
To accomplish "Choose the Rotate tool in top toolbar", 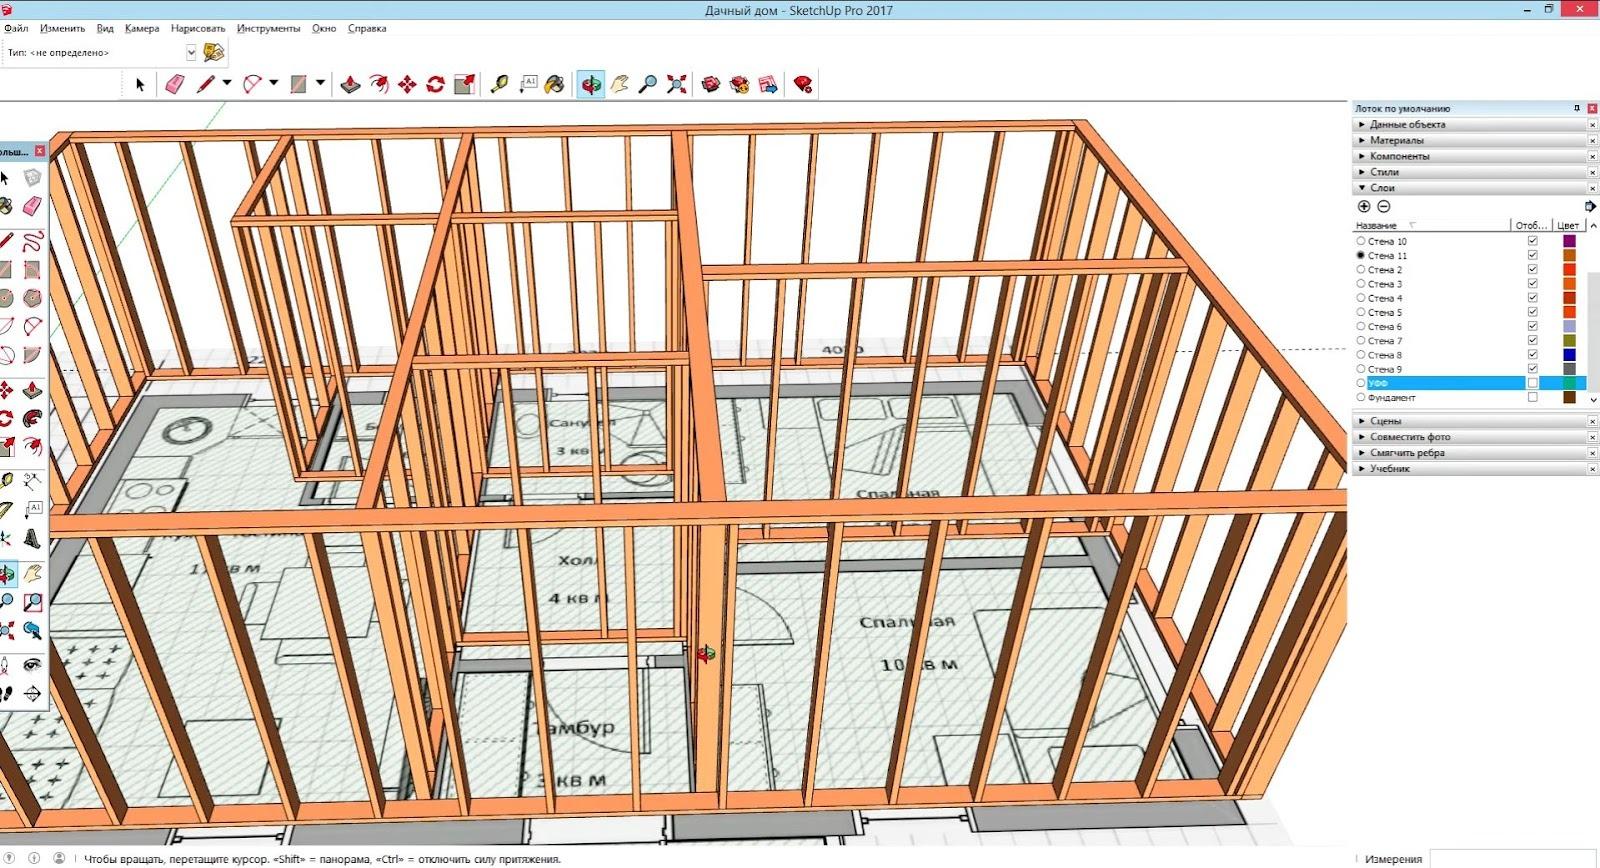I will (x=435, y=85).
